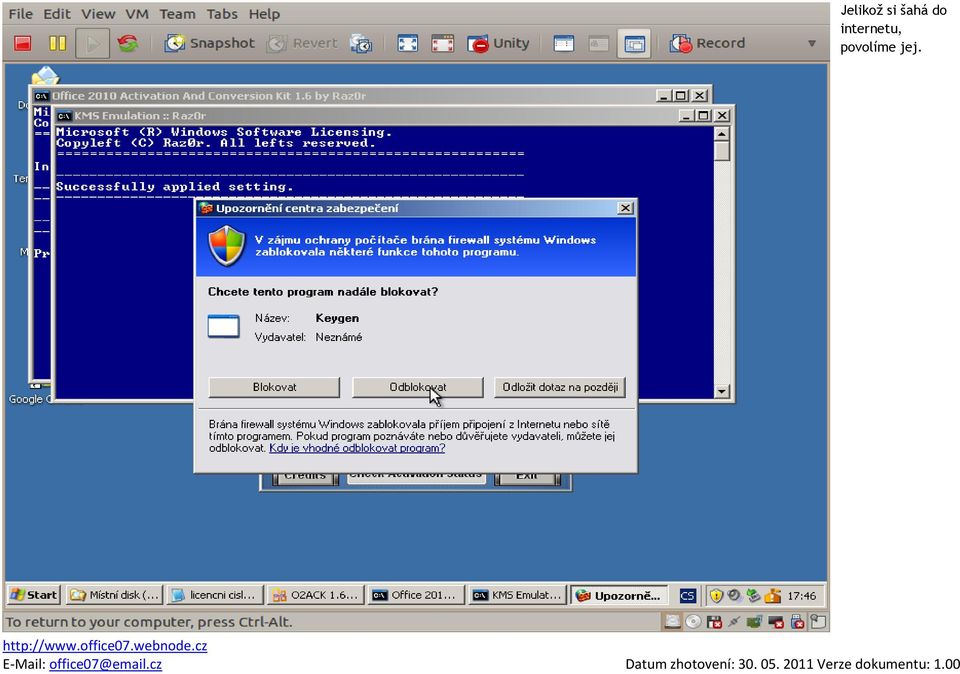960x674 pixels.
Task: Click the highlighted window view icon
Action: [x=634, y=43]
